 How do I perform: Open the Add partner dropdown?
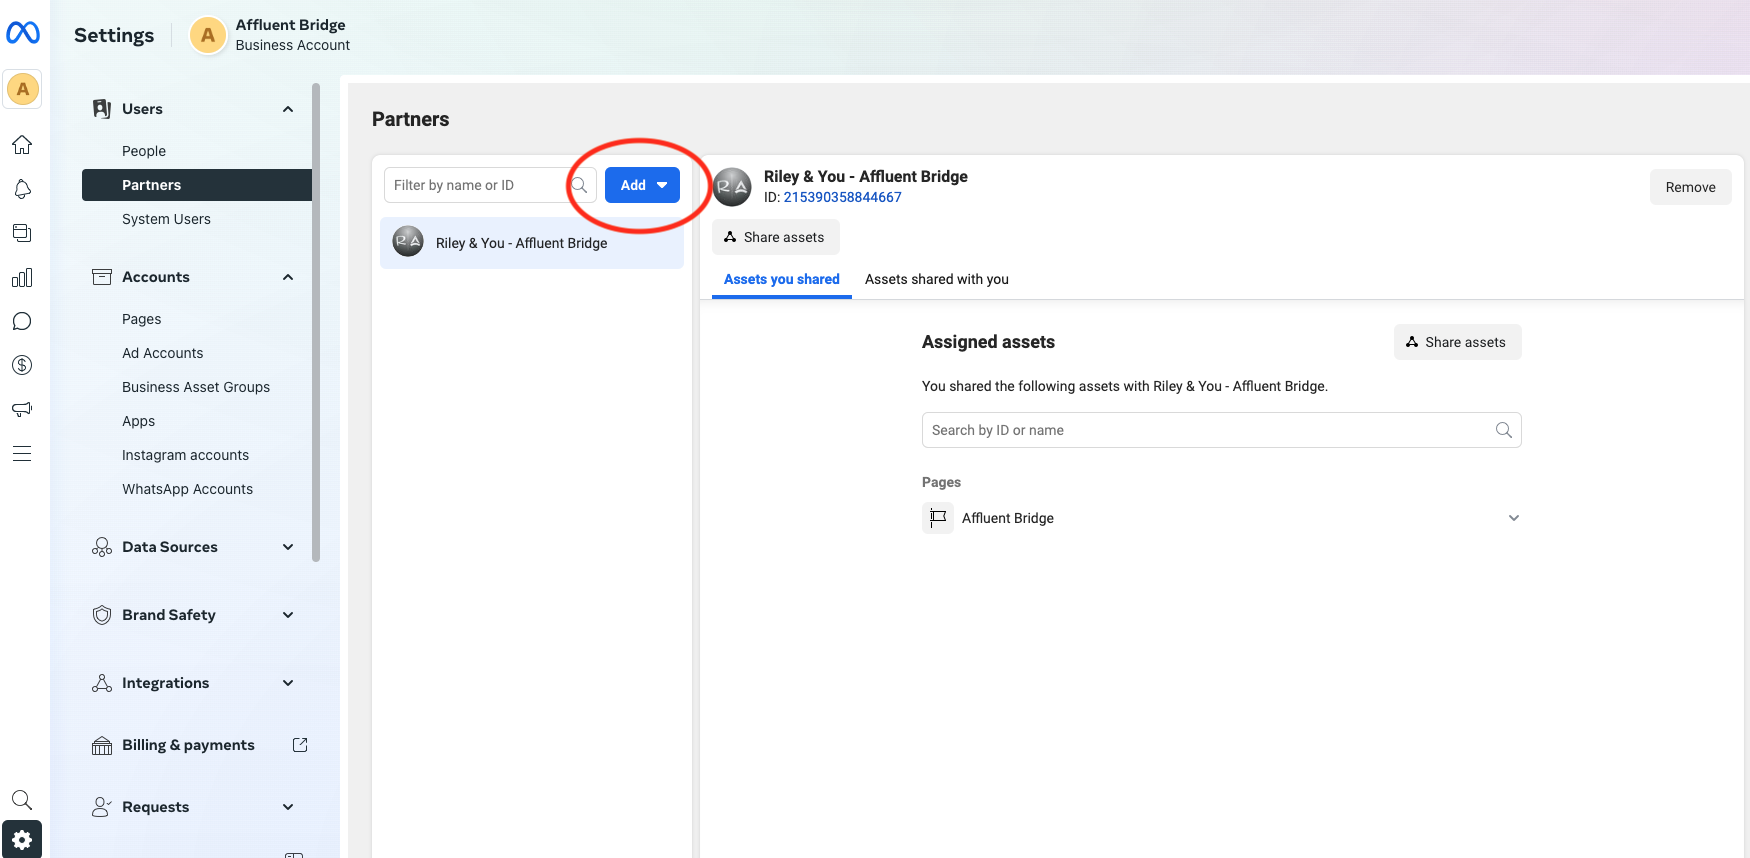pos(642,185)
